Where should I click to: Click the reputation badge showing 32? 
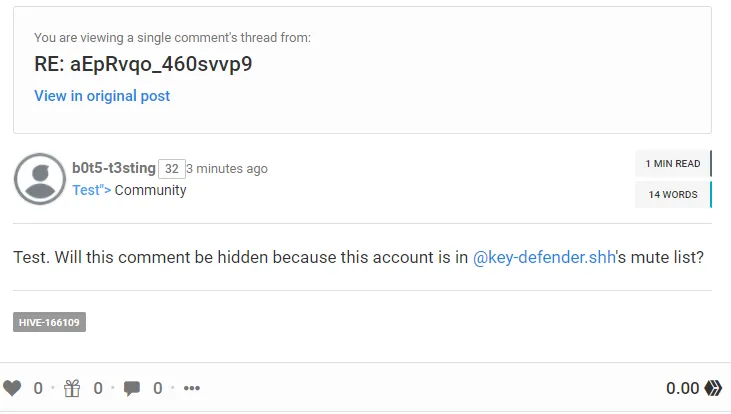[172, 169]
